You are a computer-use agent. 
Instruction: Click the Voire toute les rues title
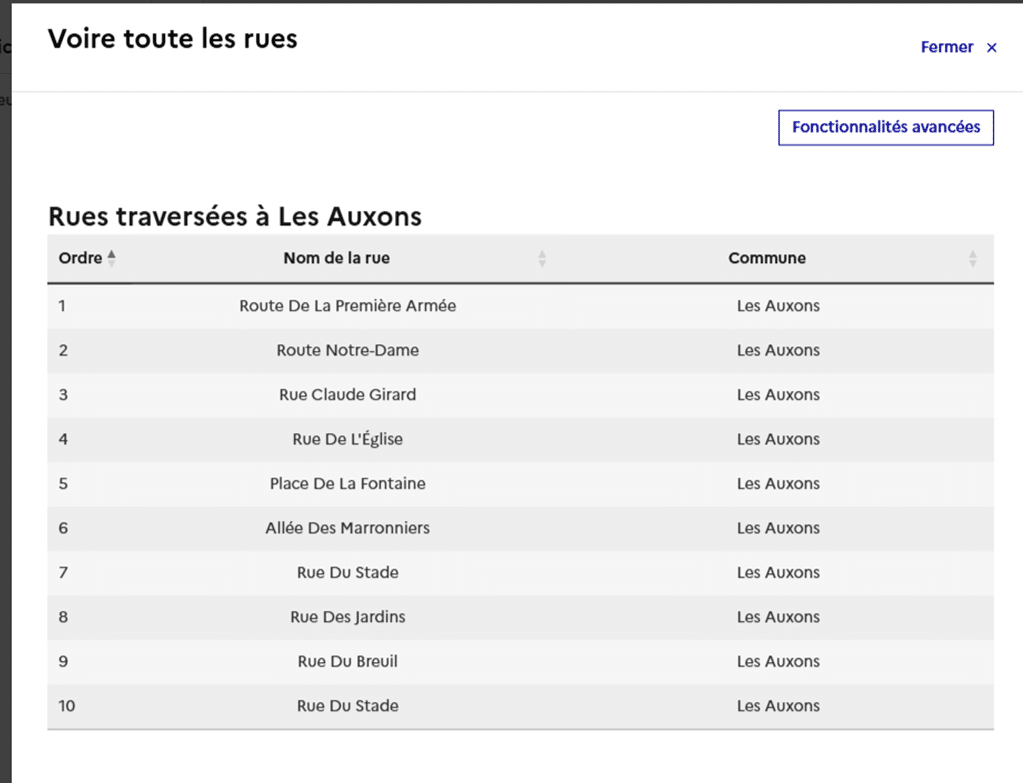point(173,38)
